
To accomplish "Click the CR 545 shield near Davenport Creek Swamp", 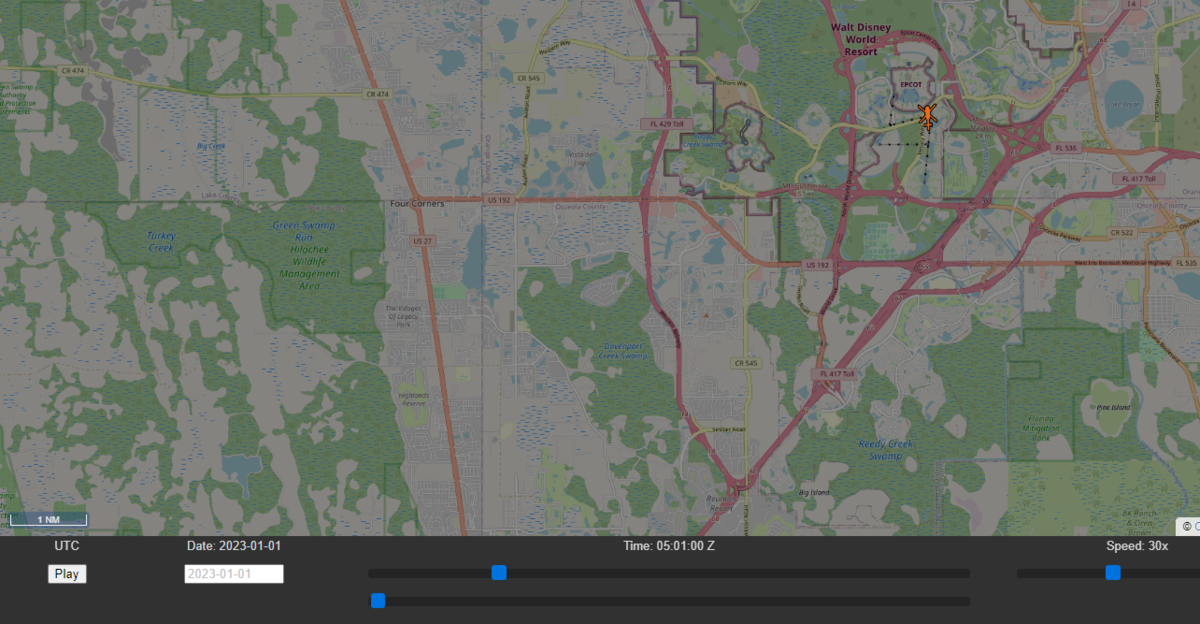I will pos(746,362).
